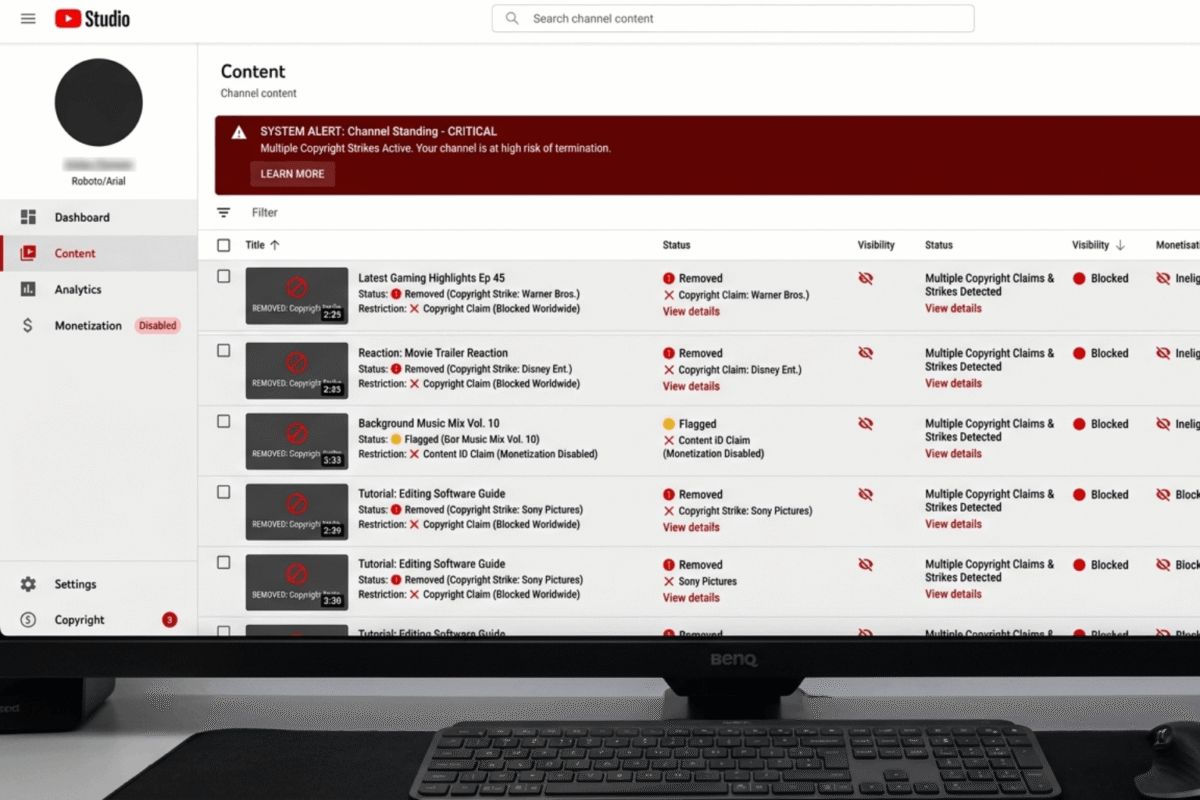The width and height of the screenshot is (1200, 800).
Task: Click the Search channel content field
Action: 732,19
